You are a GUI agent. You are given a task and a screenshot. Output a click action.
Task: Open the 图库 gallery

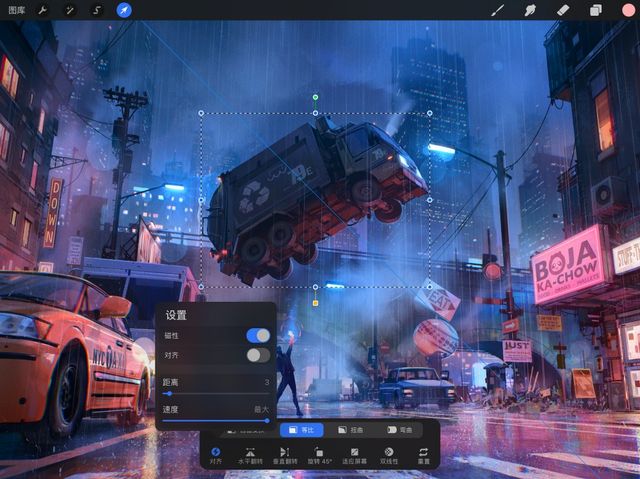tap(17, 10)
